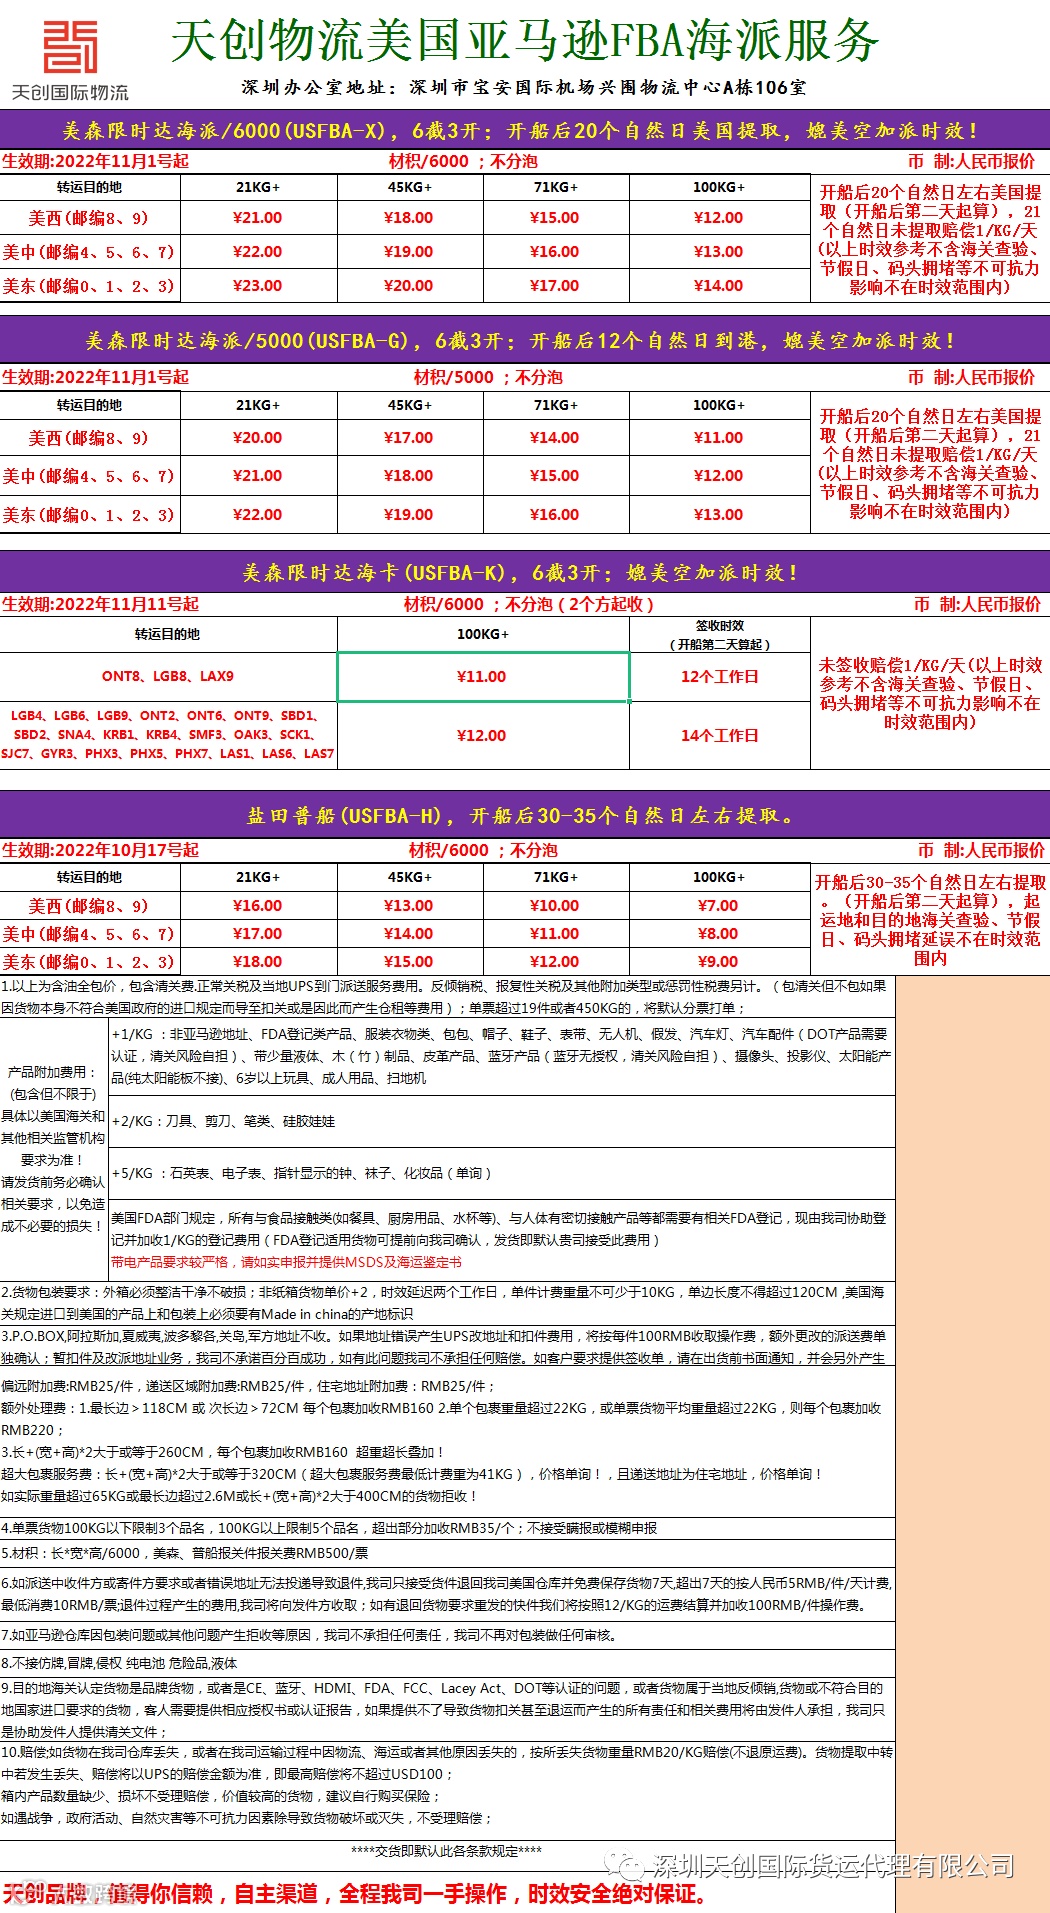This screenshot has height=1913, width=1050.
Task: Select ¥14.00 美东 100KG+ in USFBA-X table
Action: pyautogui.click(x=719, y=285)
